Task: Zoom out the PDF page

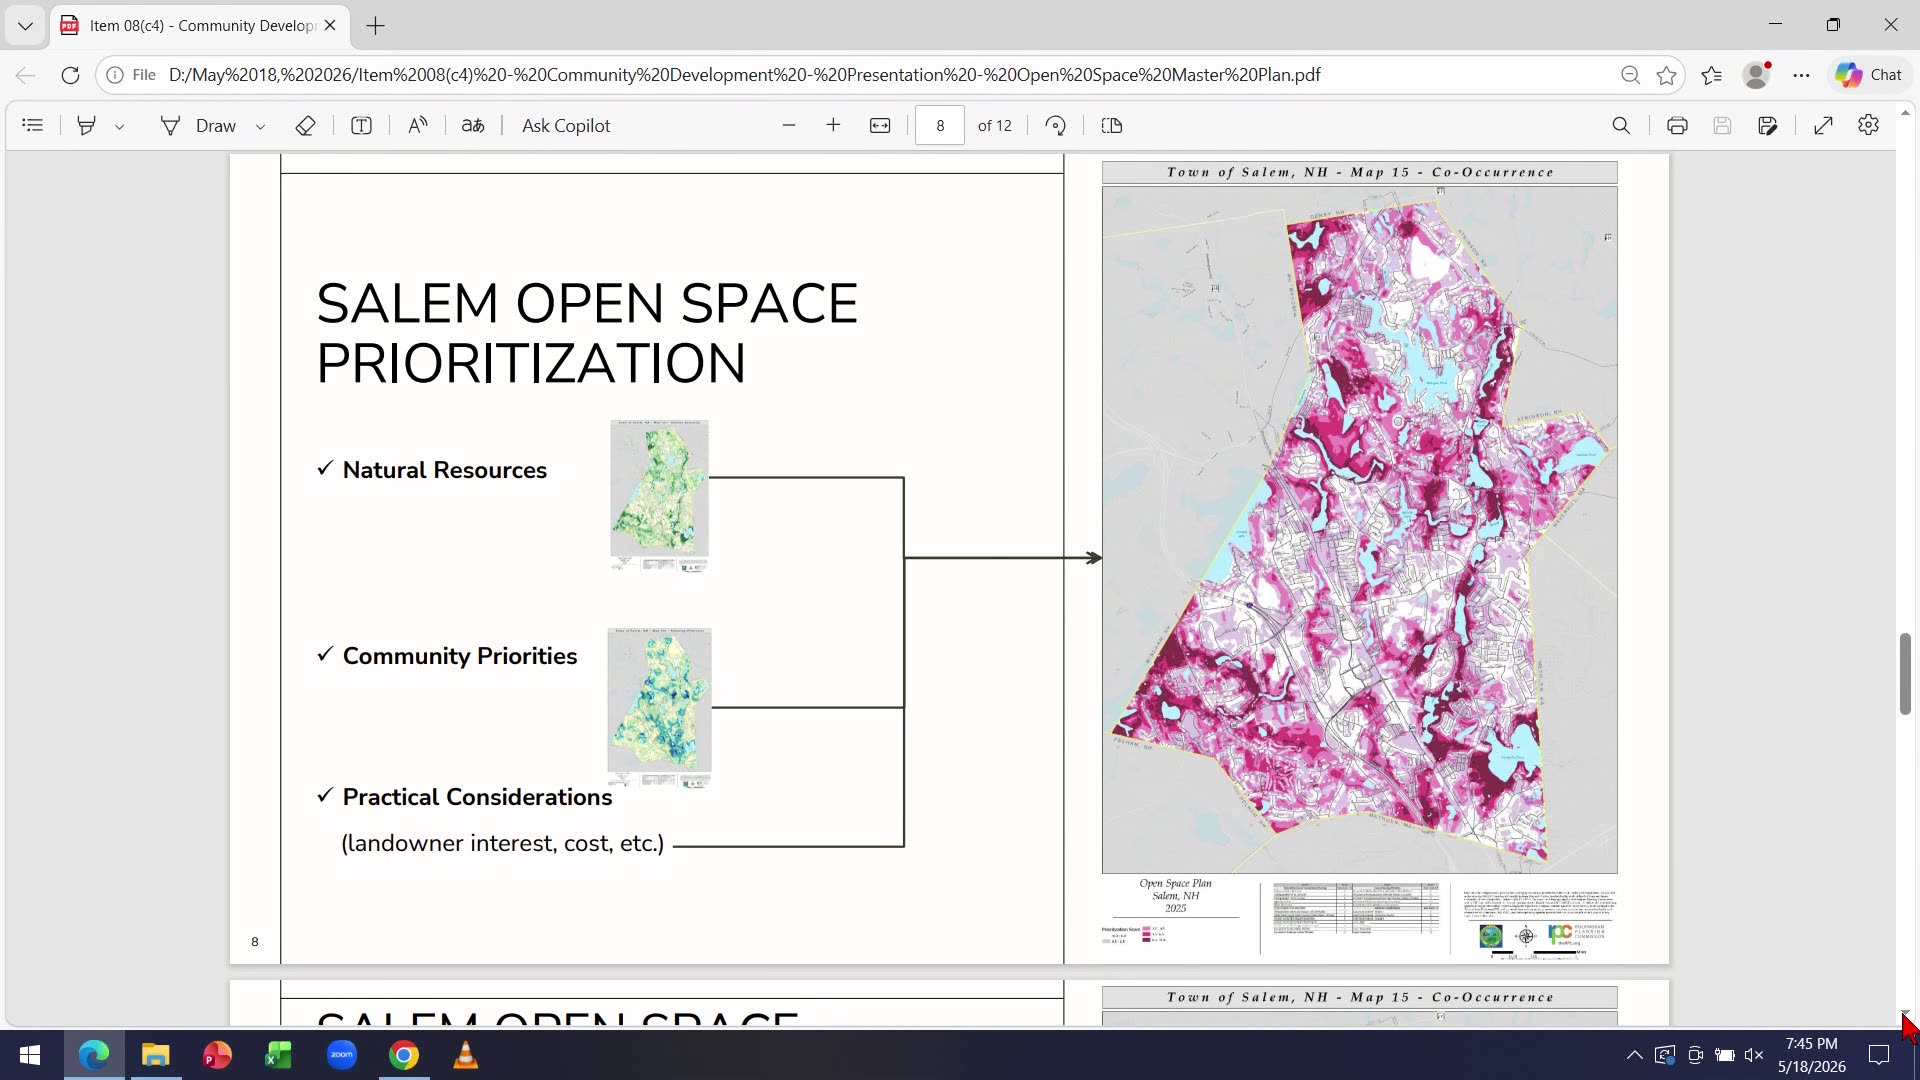Action: click(789, 126)
